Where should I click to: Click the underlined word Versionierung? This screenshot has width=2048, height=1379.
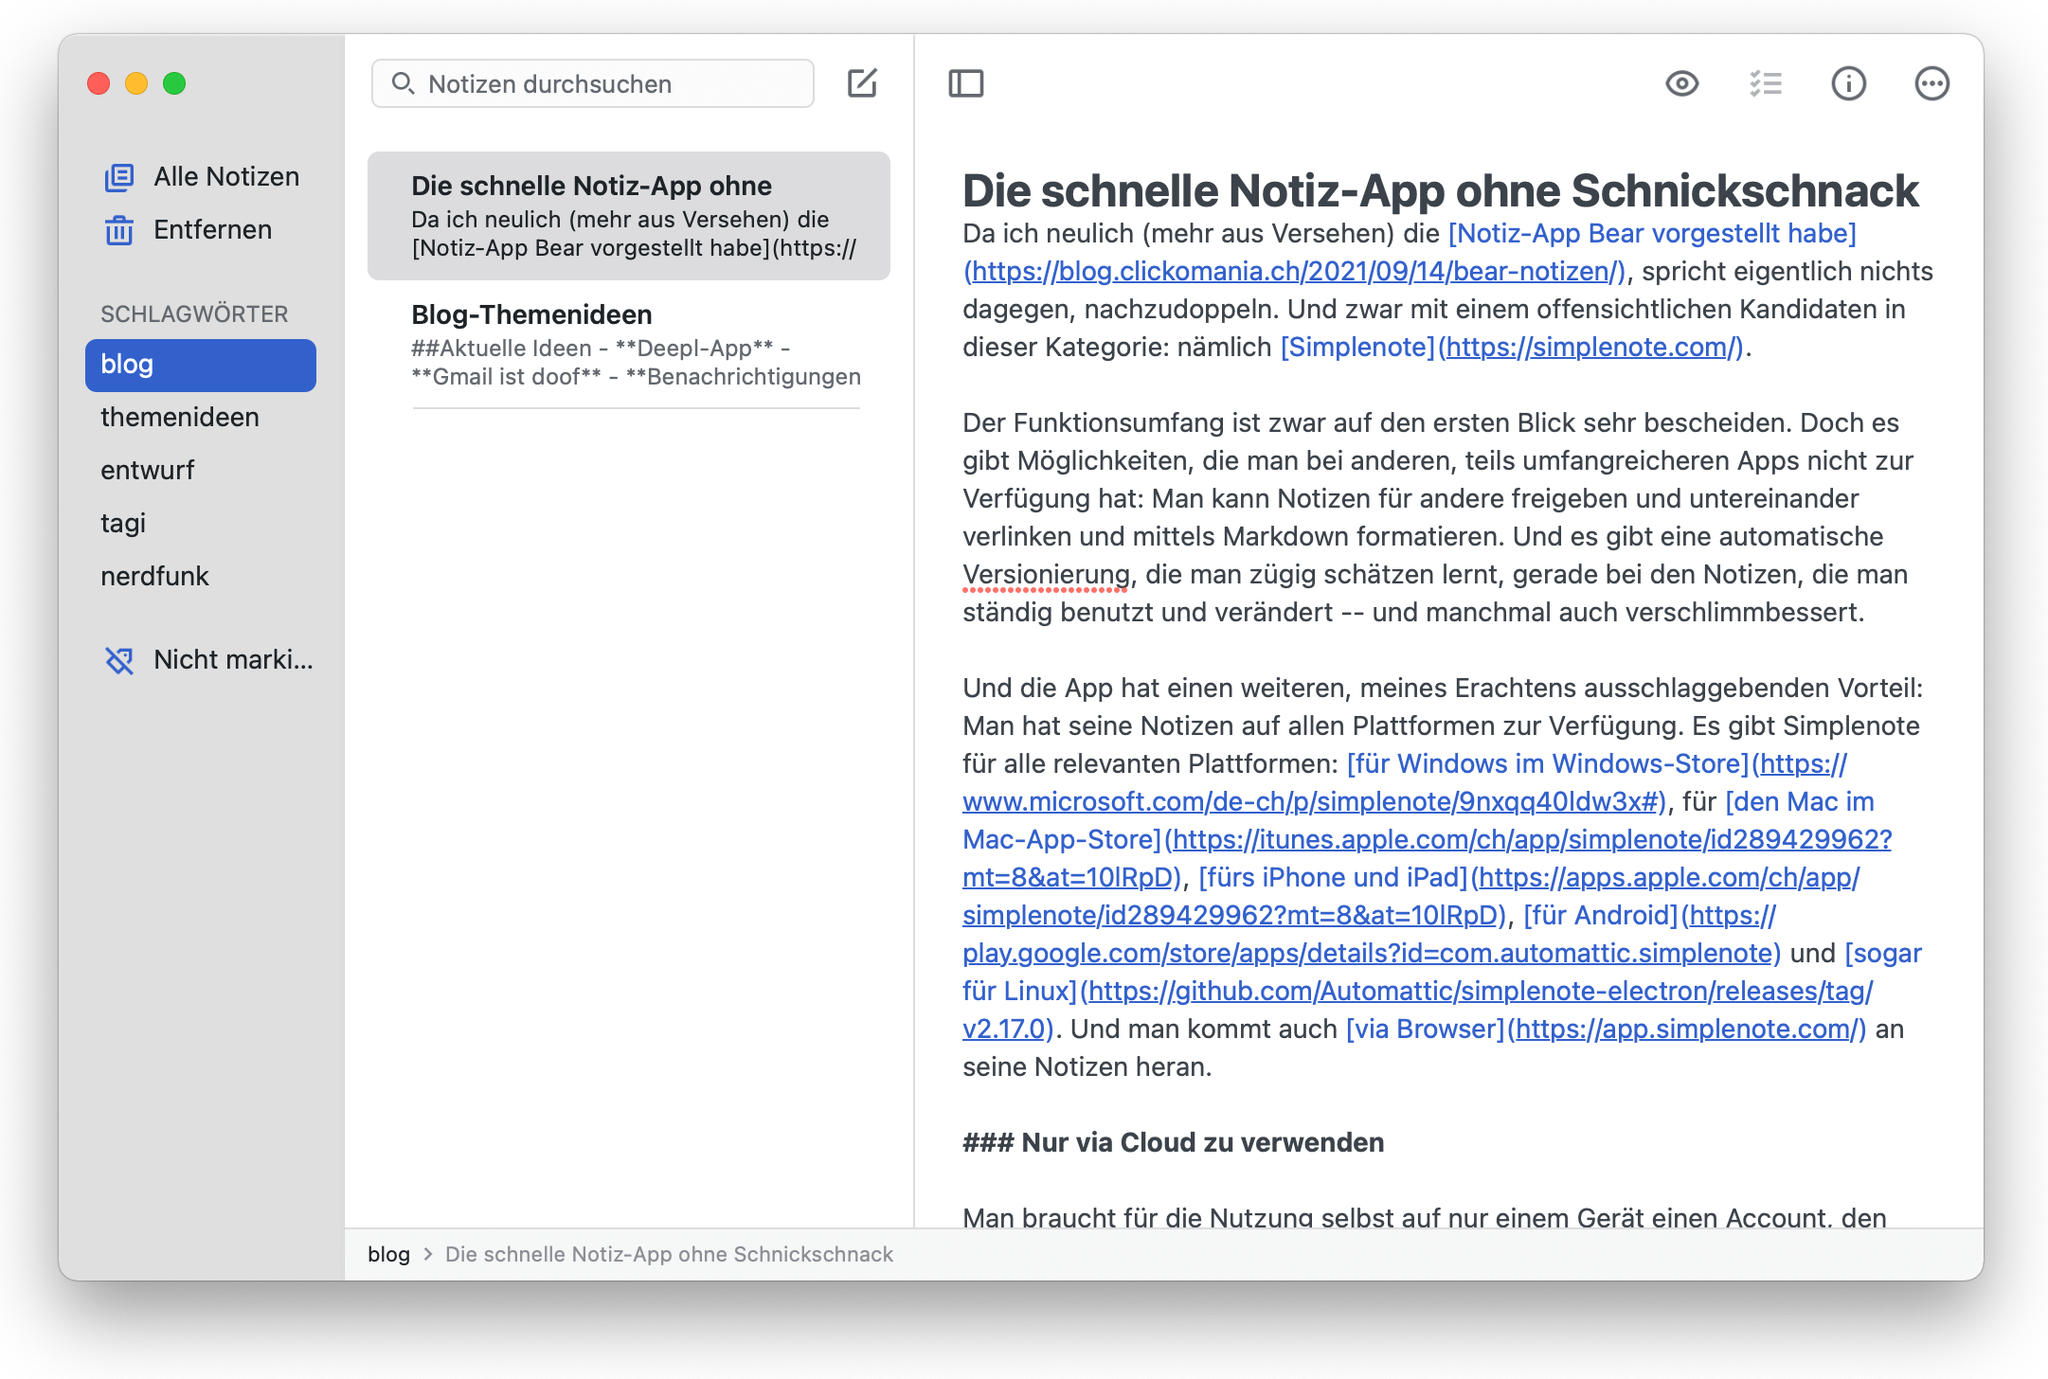pyautogui.click(x=1046, y=574)
